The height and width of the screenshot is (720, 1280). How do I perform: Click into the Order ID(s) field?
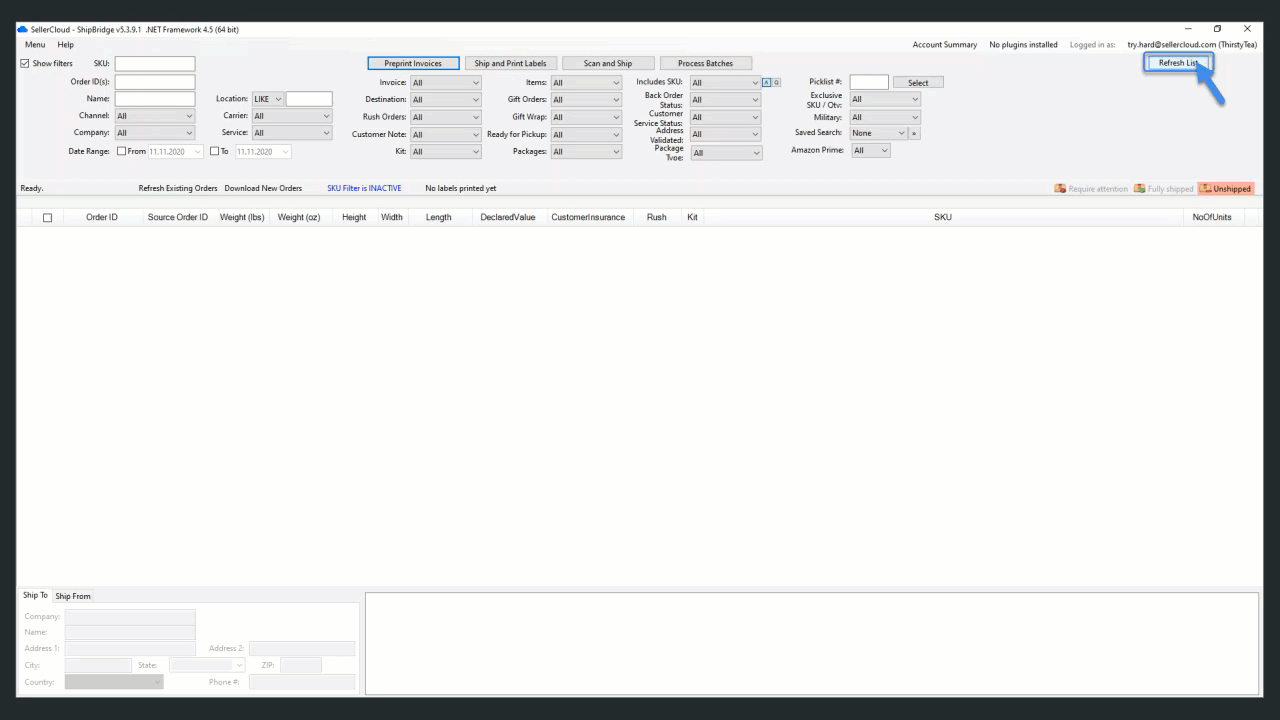155,82
